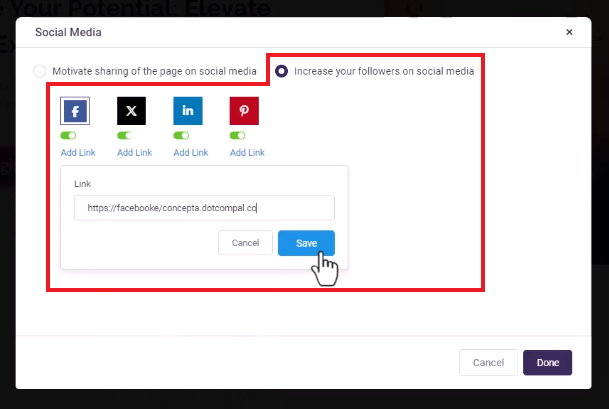Cancel the Social Media dialog
Viewport: 609px width, 409px height.
tap(488, 362)
